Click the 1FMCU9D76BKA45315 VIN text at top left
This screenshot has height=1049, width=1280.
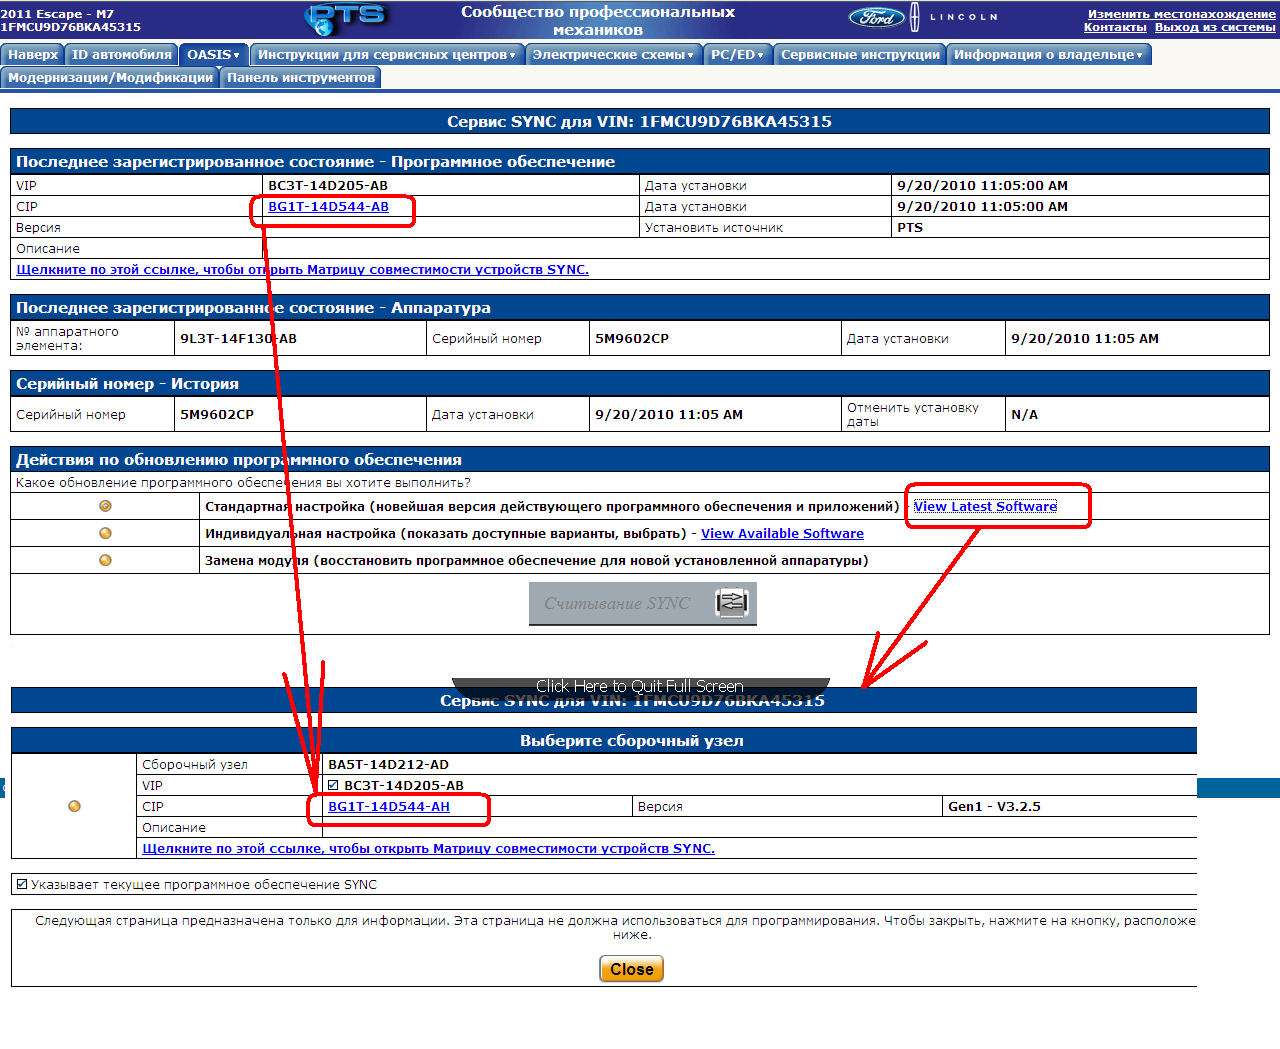point(70,27)
